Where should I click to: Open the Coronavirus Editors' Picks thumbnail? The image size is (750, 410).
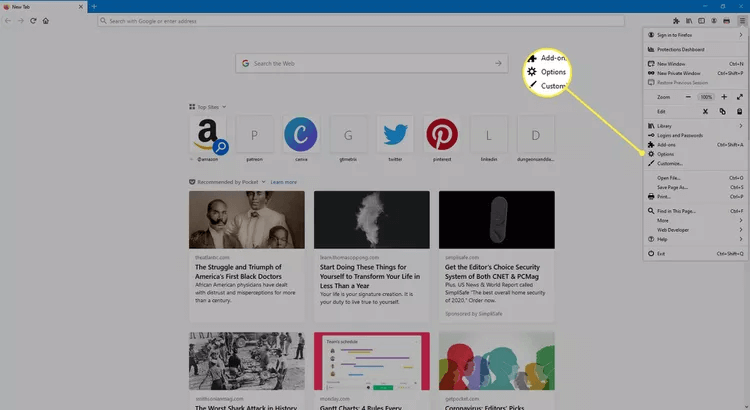click(x=496, y=361)
